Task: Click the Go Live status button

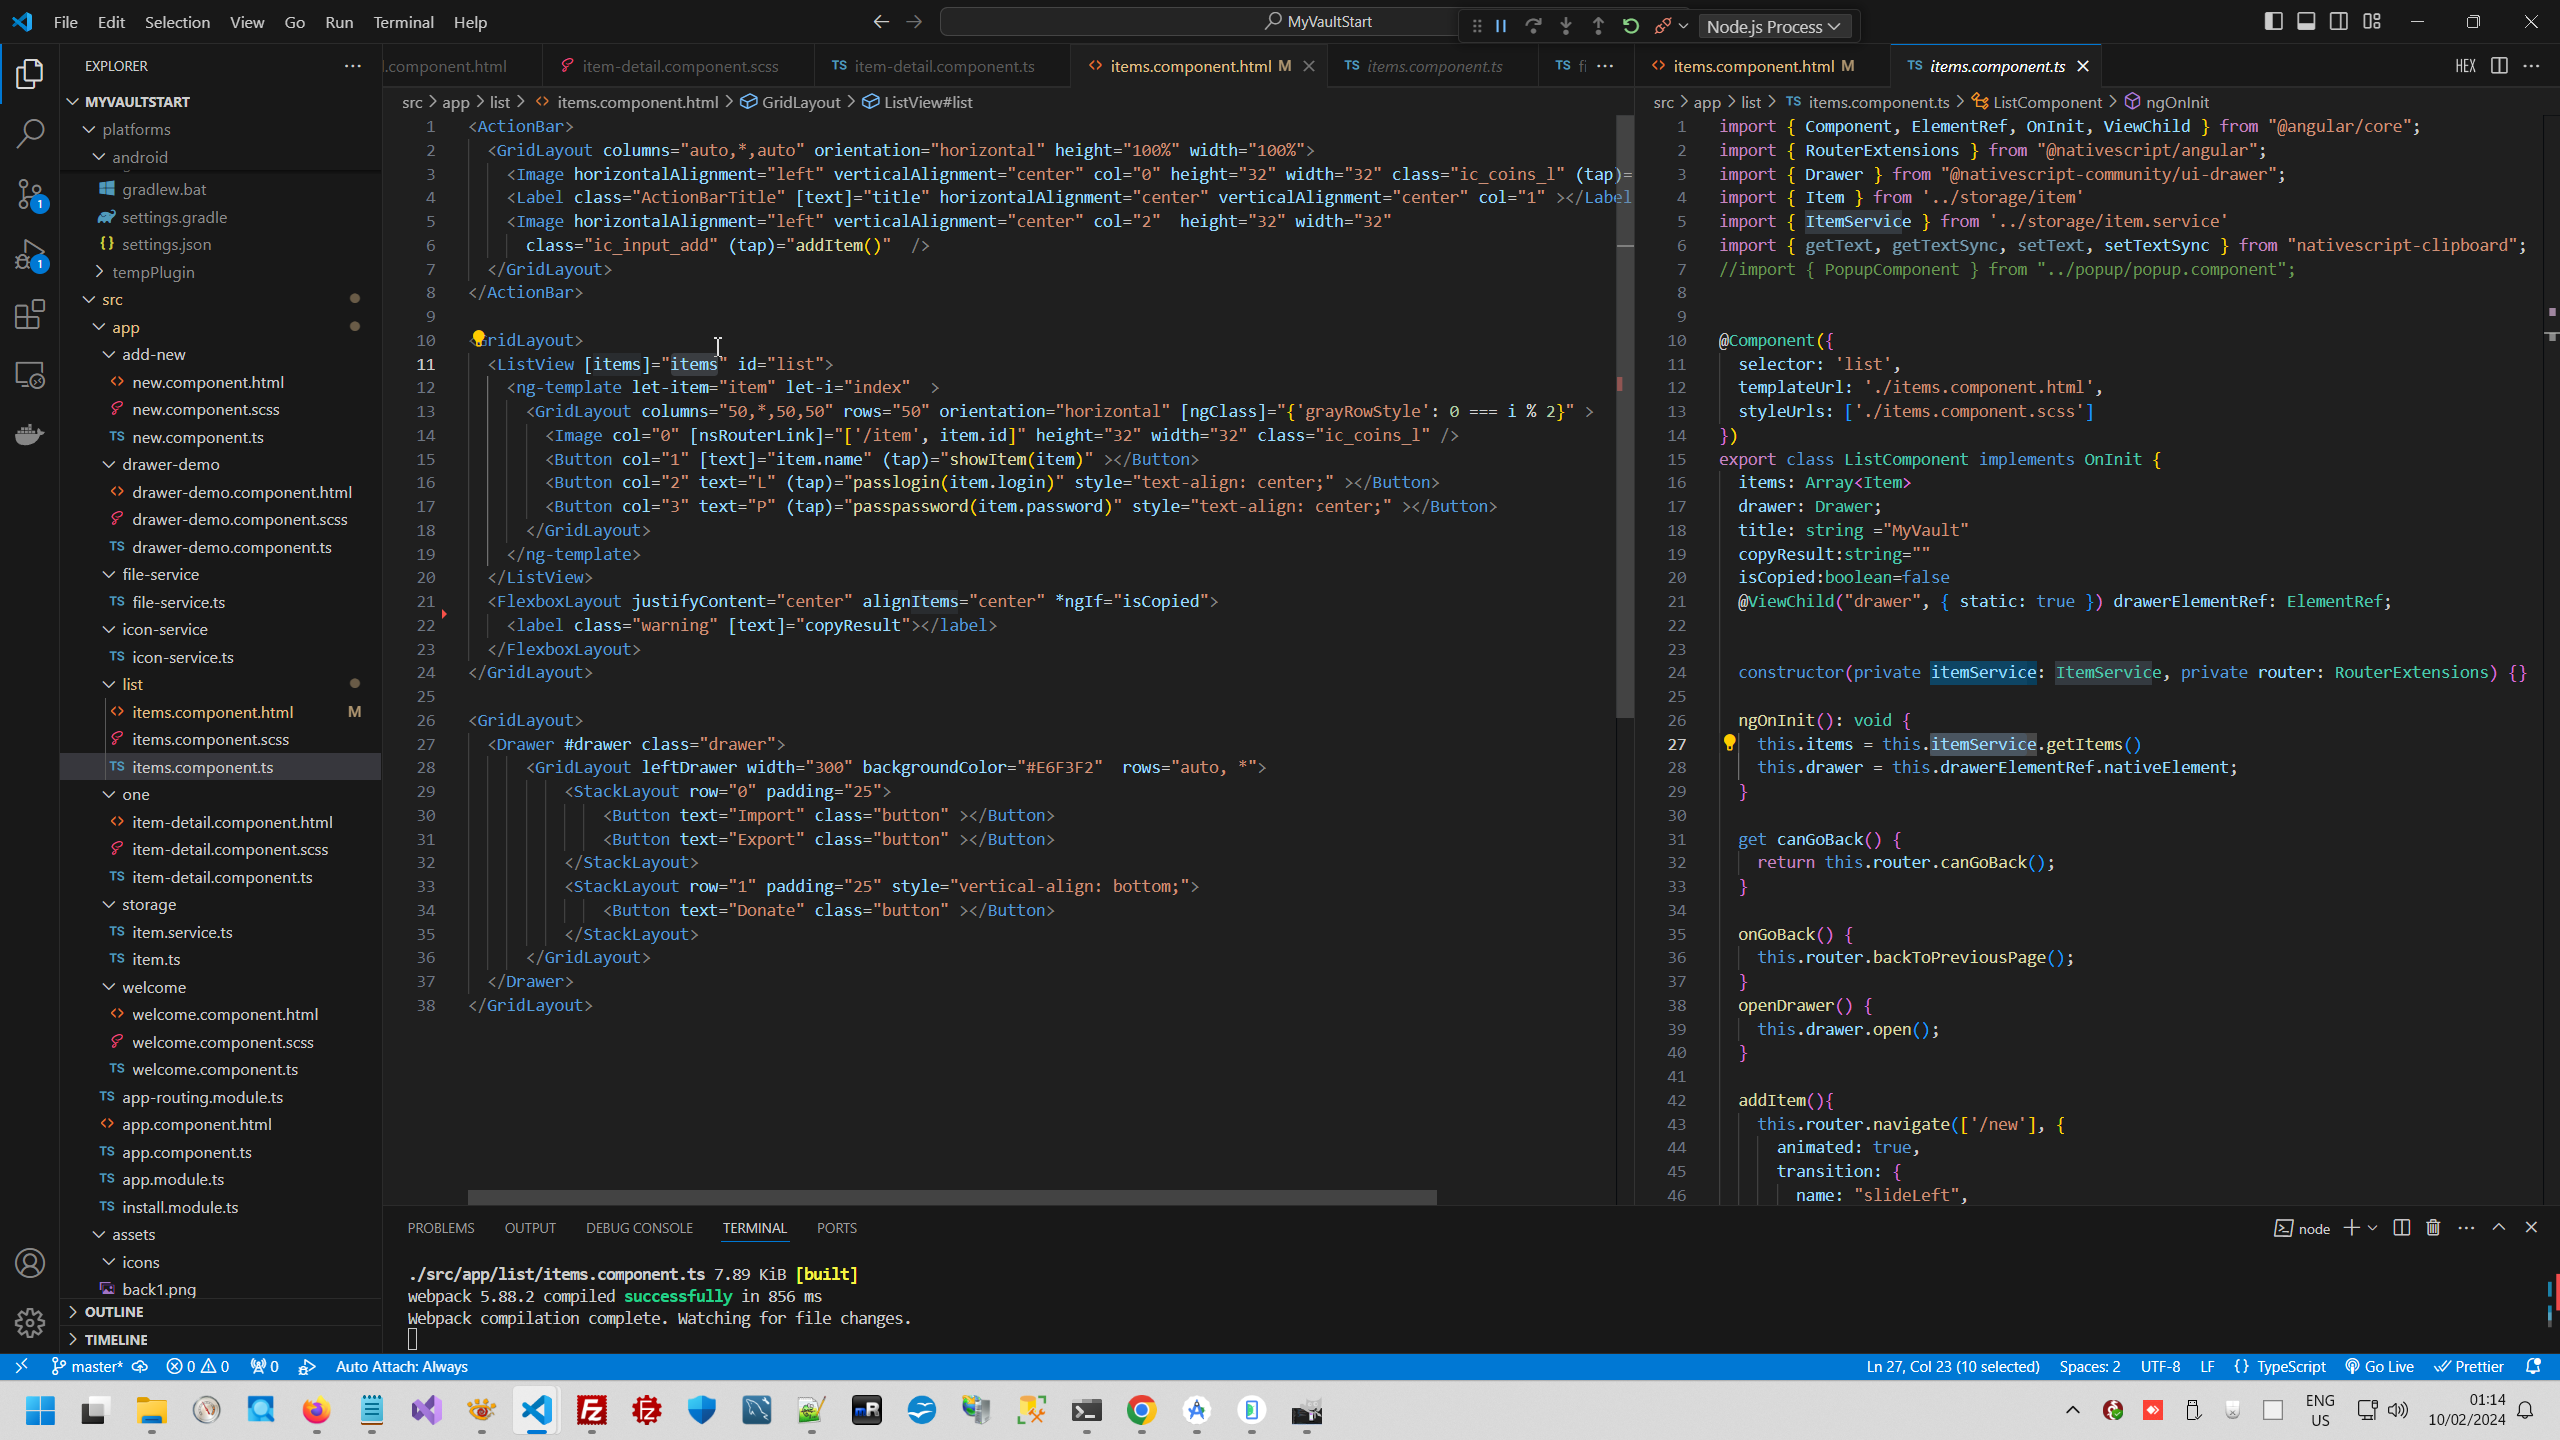Action: coord(2380,1367)
